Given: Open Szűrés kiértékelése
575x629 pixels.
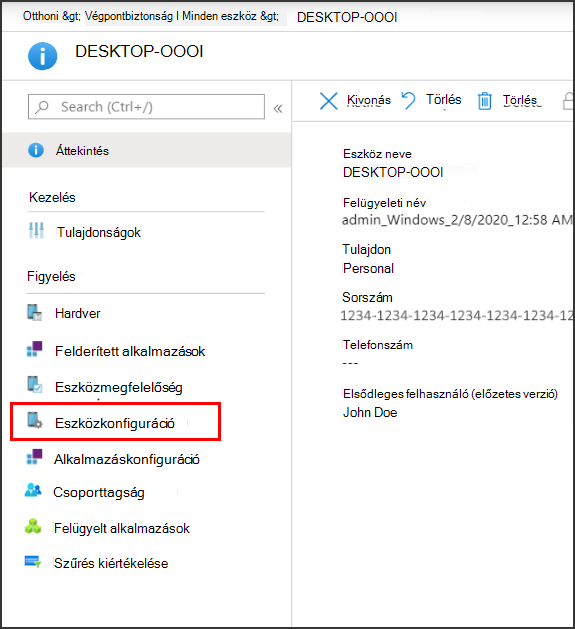Looking at the screenshot, I should coord(111,563).
